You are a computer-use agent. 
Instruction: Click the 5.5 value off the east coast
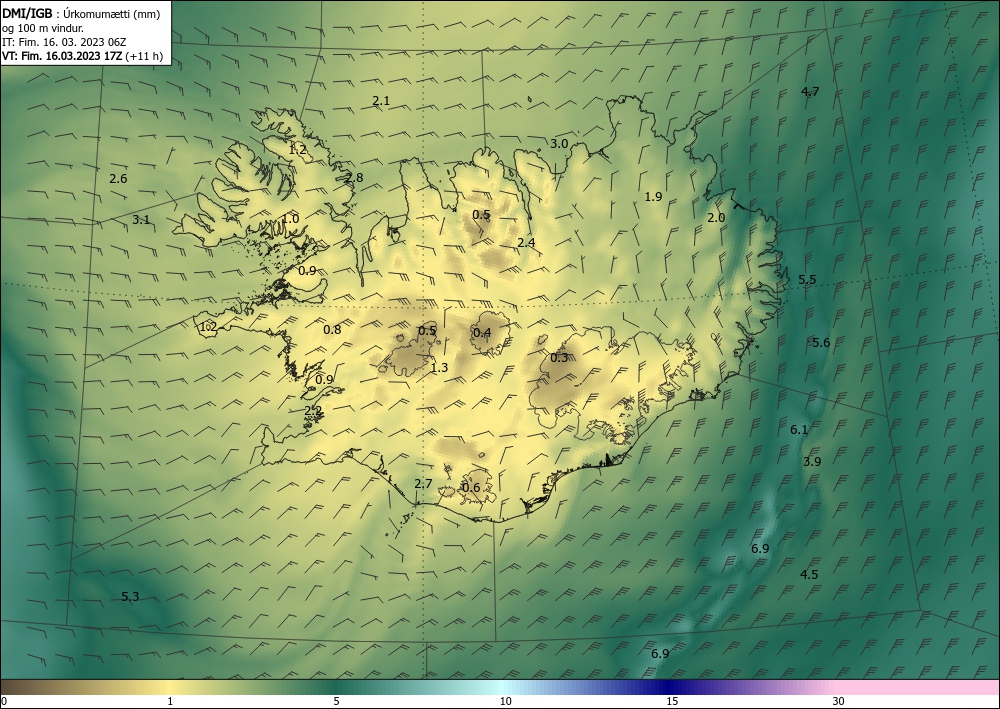point(807,279)
